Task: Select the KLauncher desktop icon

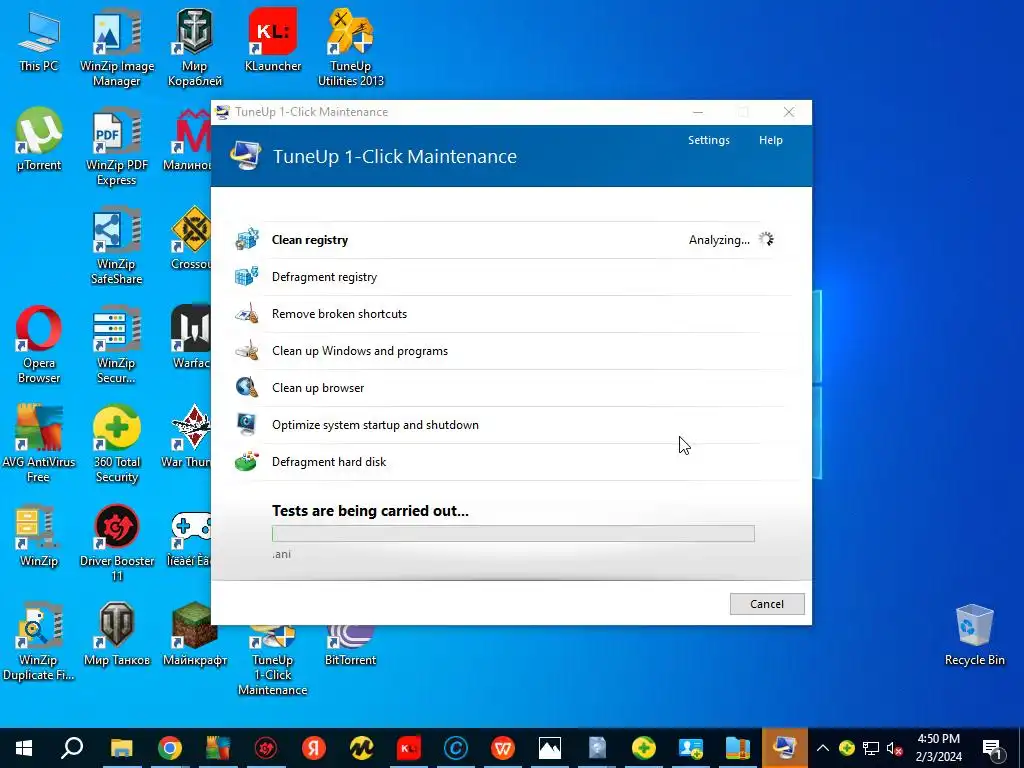Action: coord(273,40)
